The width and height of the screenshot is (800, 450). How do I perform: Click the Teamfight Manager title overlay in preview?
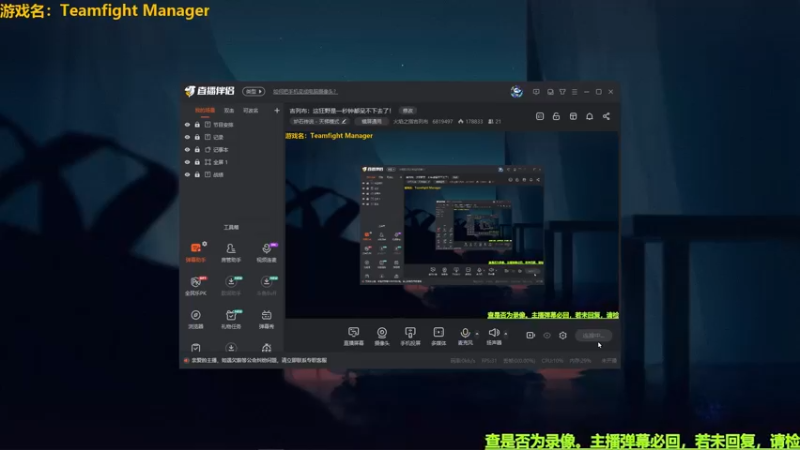coord(329,136)
